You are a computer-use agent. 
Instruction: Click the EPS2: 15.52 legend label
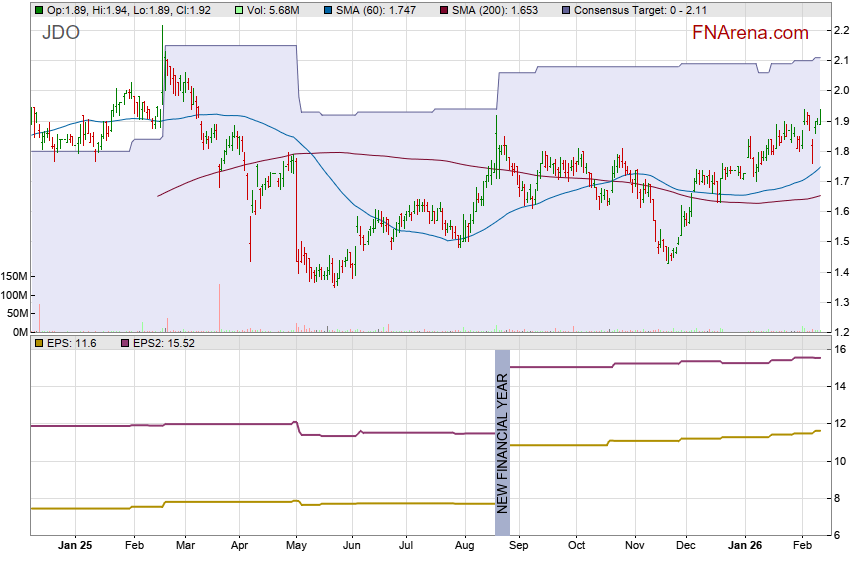(x=165, y=343)
